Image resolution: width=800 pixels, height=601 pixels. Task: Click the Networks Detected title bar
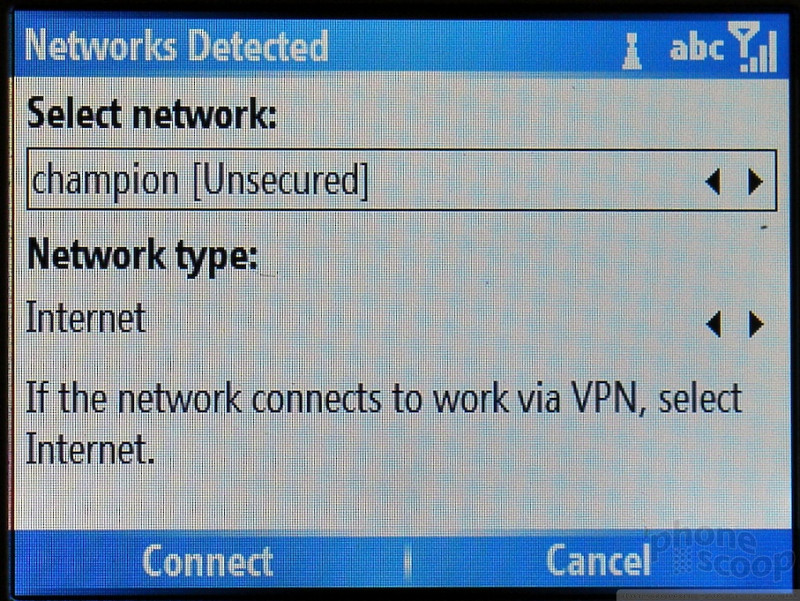pos(400,46)
